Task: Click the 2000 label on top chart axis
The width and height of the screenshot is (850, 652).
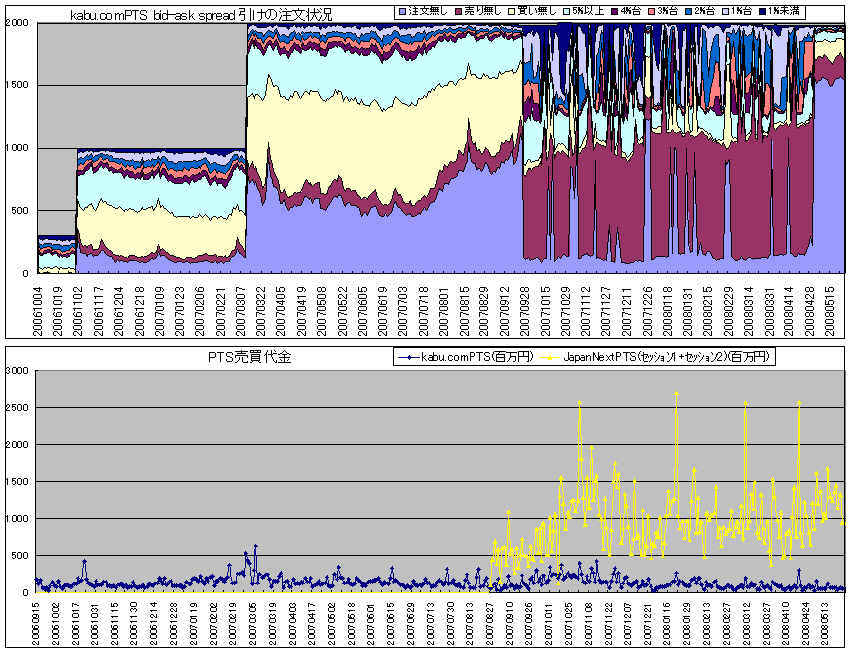Action: coord(20,24)
